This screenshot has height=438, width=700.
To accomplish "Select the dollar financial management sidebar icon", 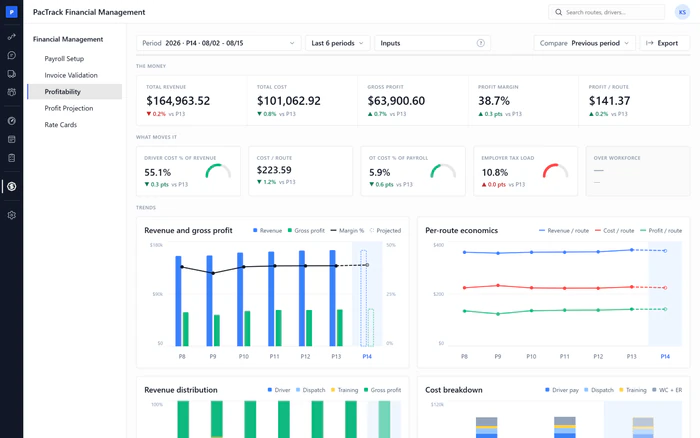I will [12, 187].
